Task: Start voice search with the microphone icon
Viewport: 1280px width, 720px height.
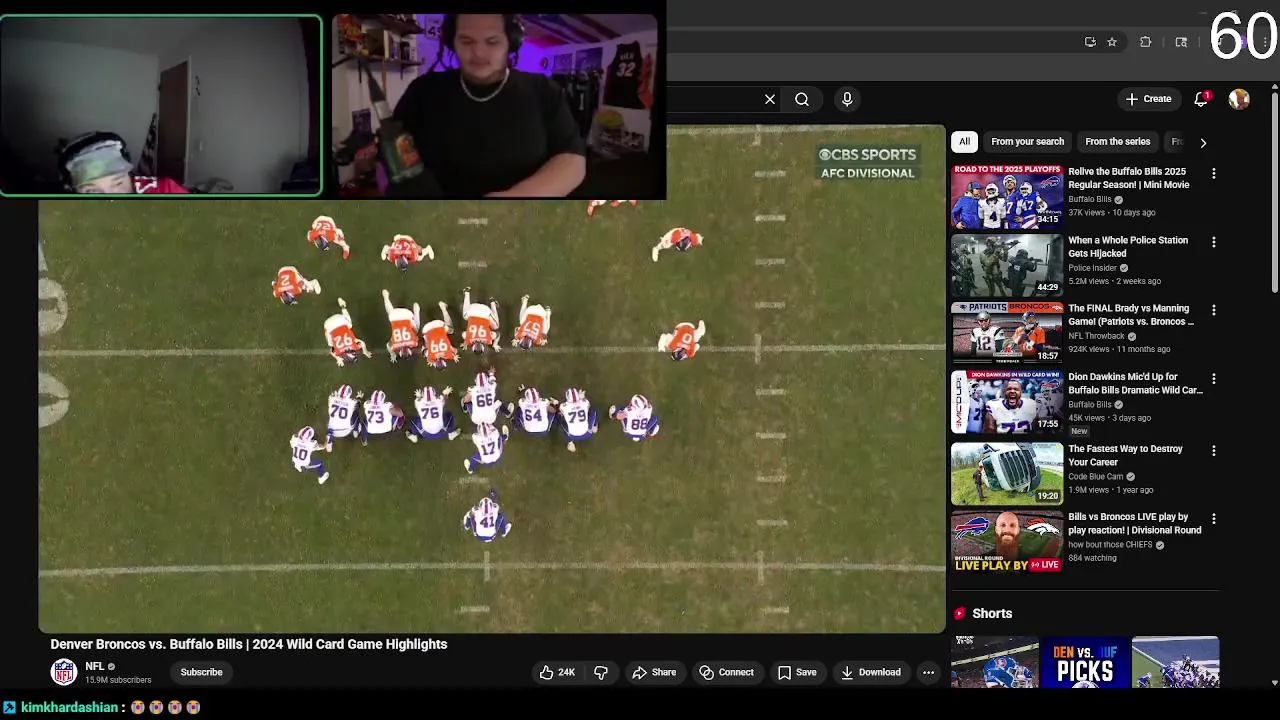Action: (x=847, y=99)
